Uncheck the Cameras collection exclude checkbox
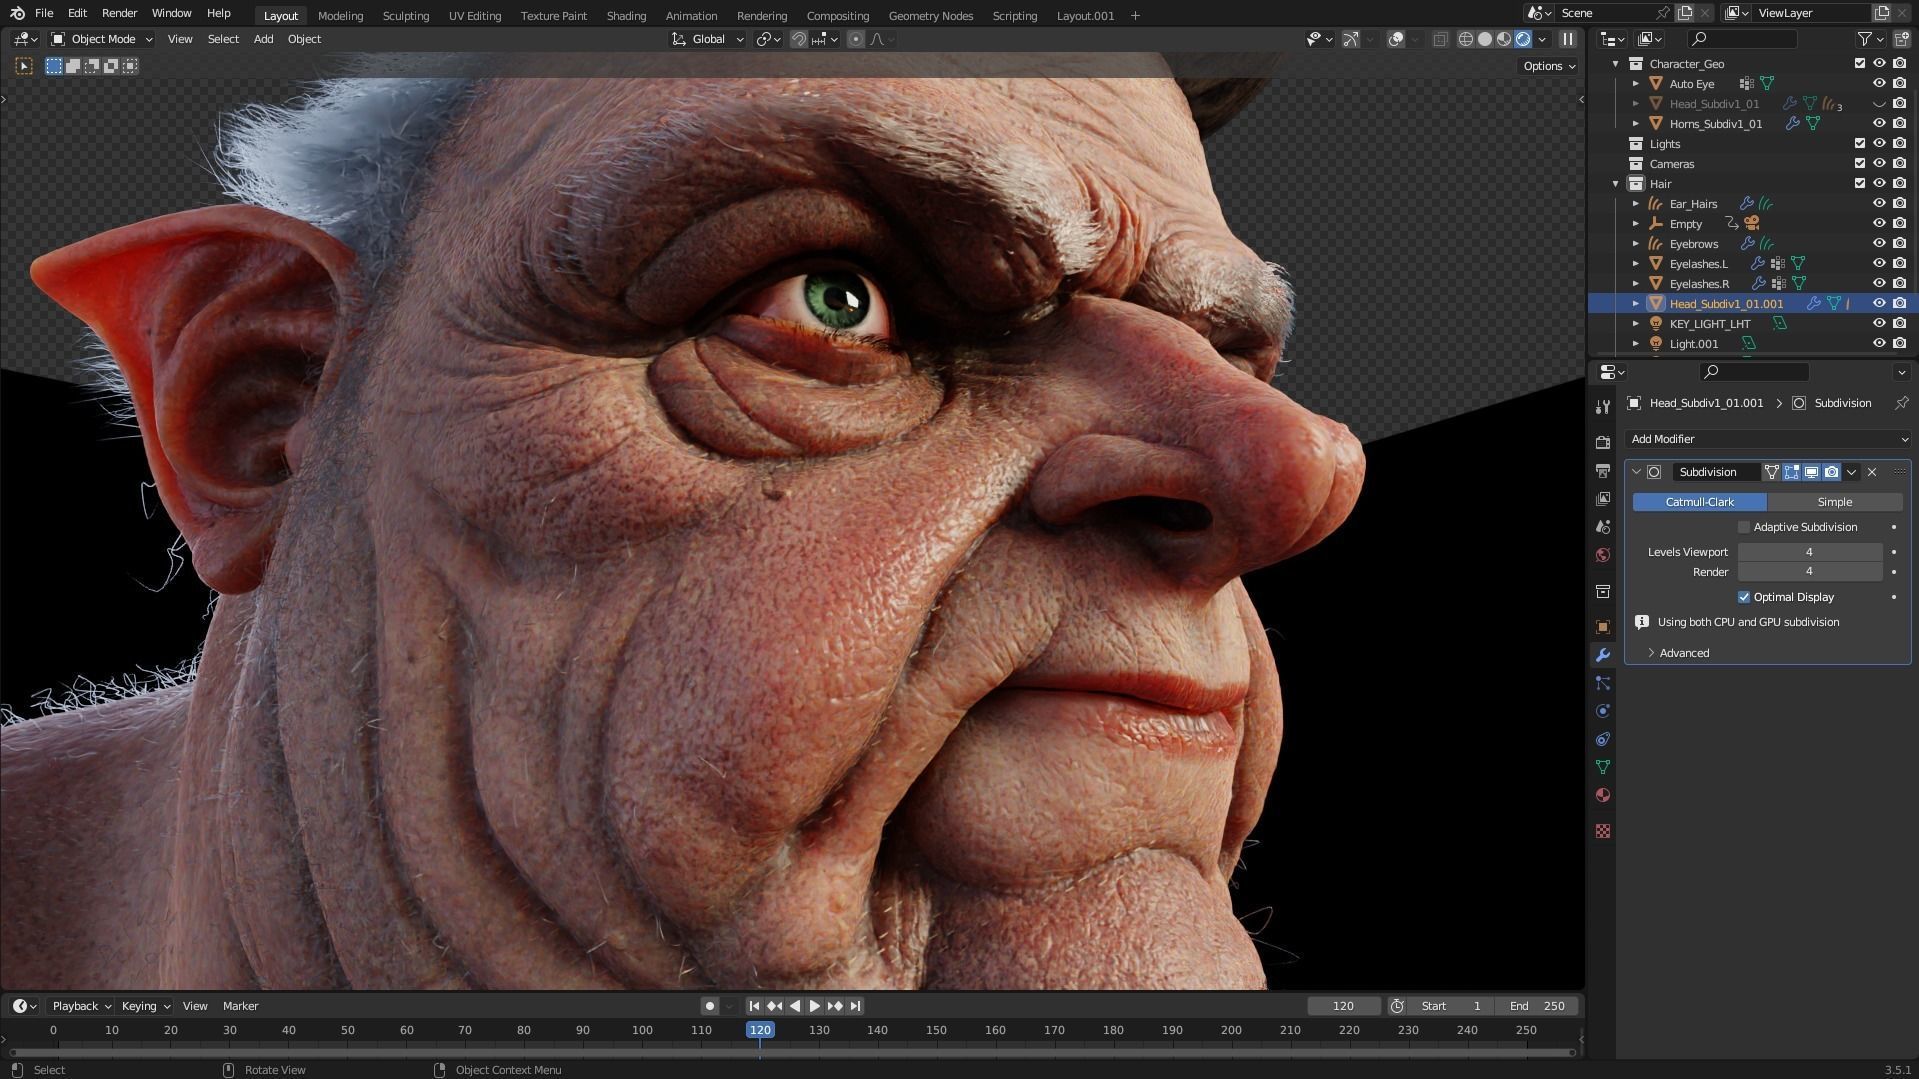Screen dimensions: 1919x1079 point(1860,163)
